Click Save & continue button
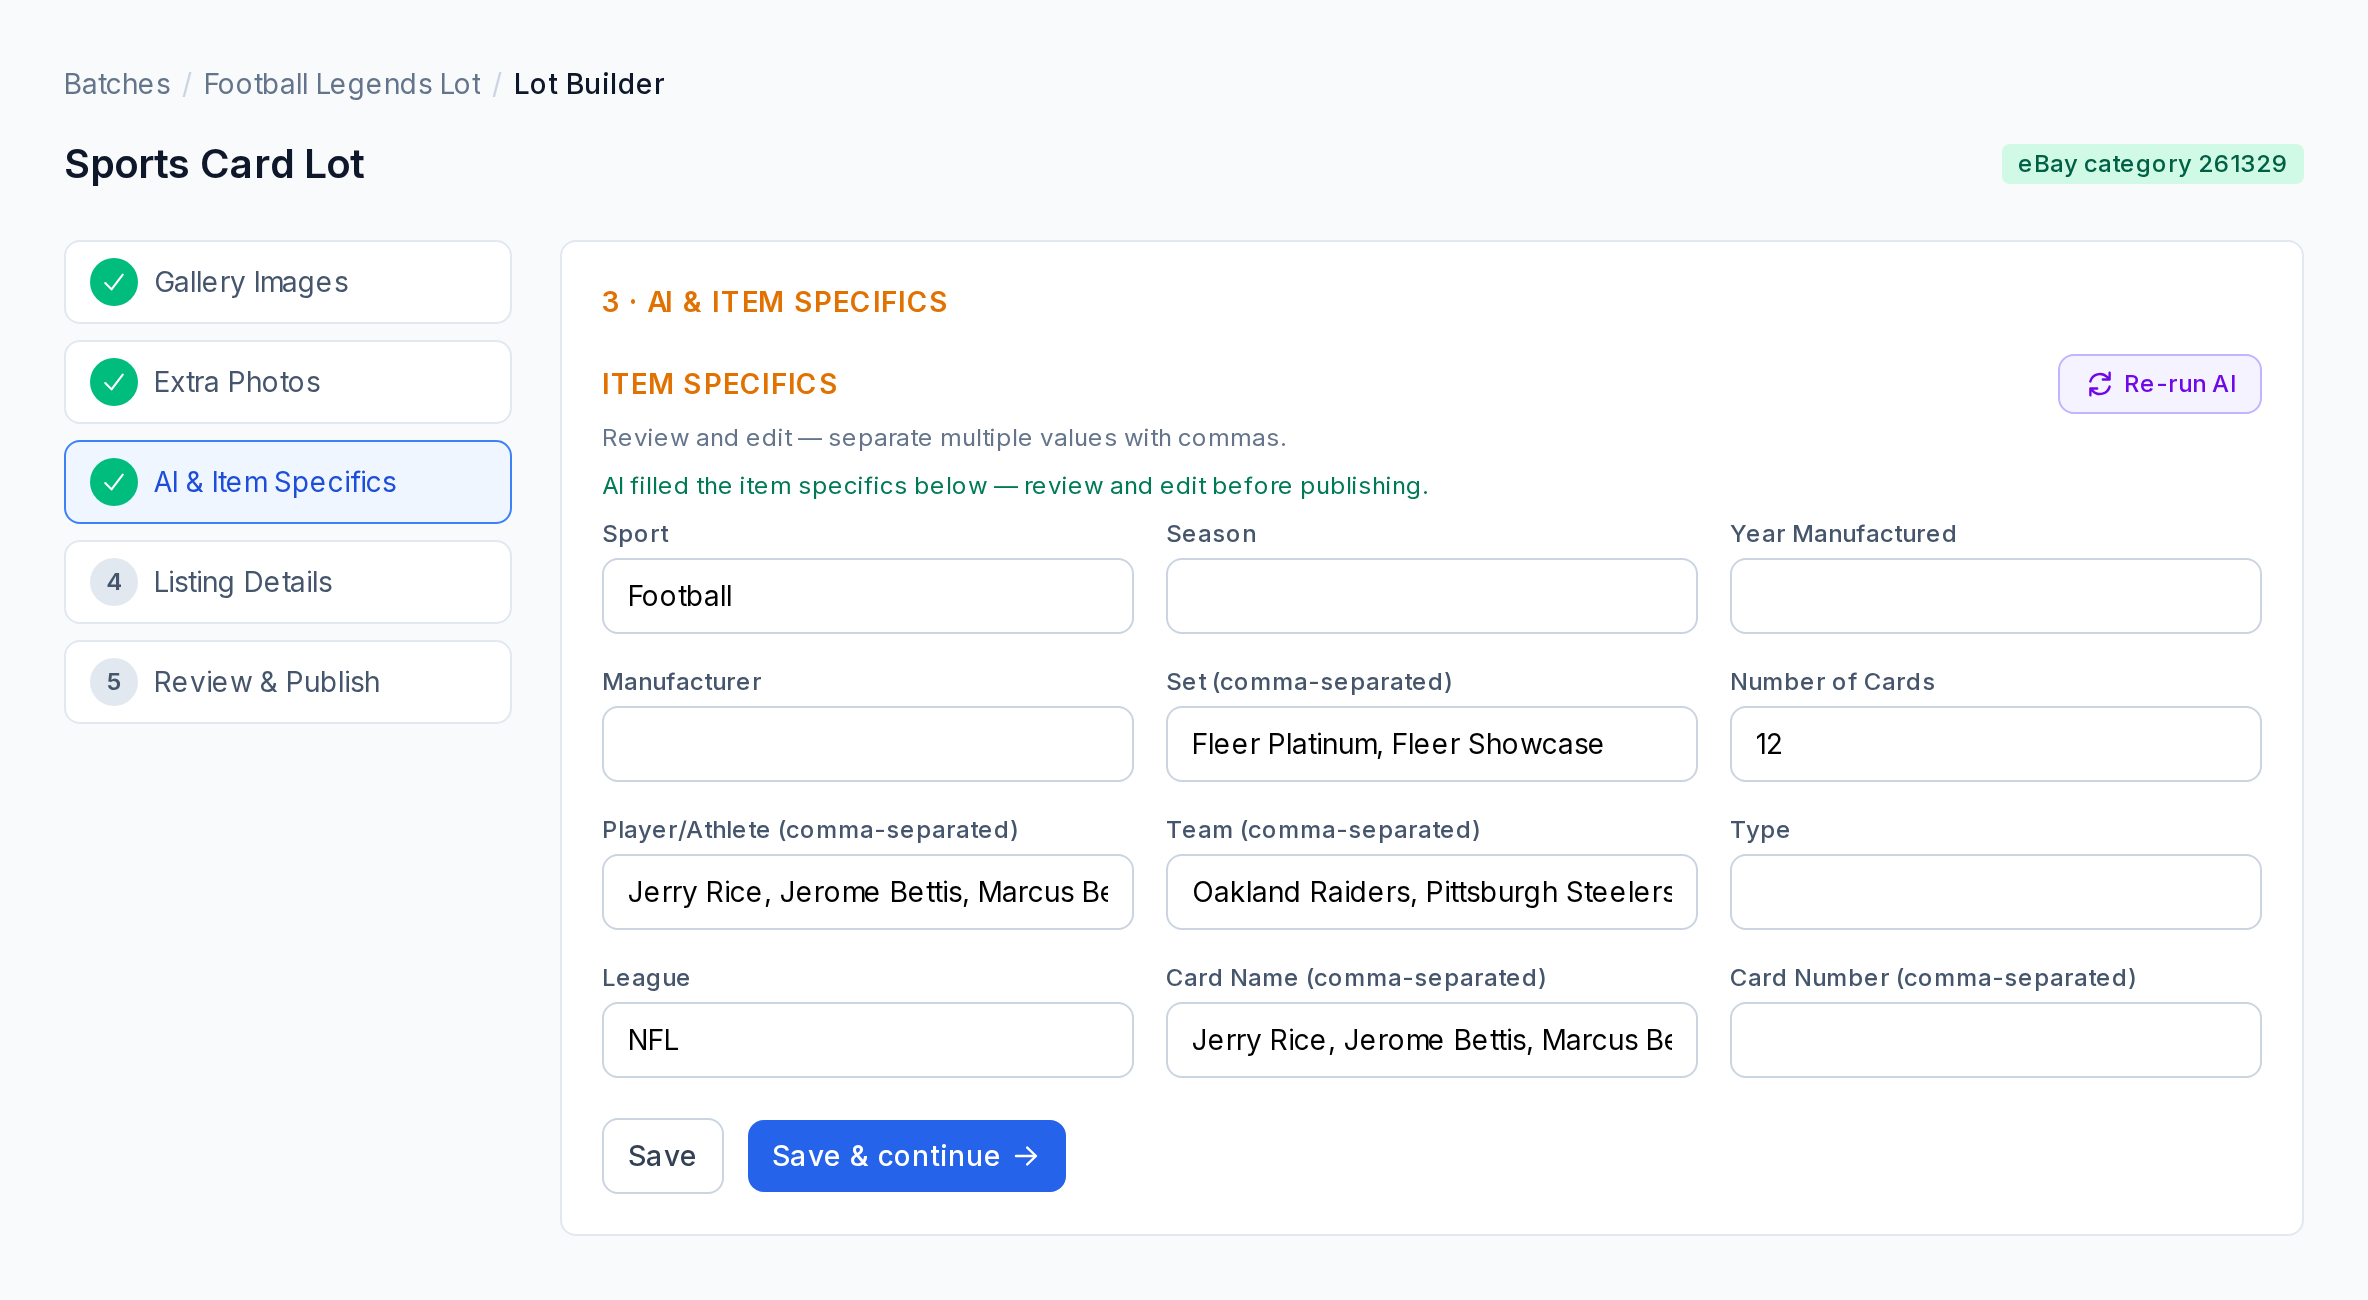Screen dimensions: 2368x1300 tap(907, 1156)
